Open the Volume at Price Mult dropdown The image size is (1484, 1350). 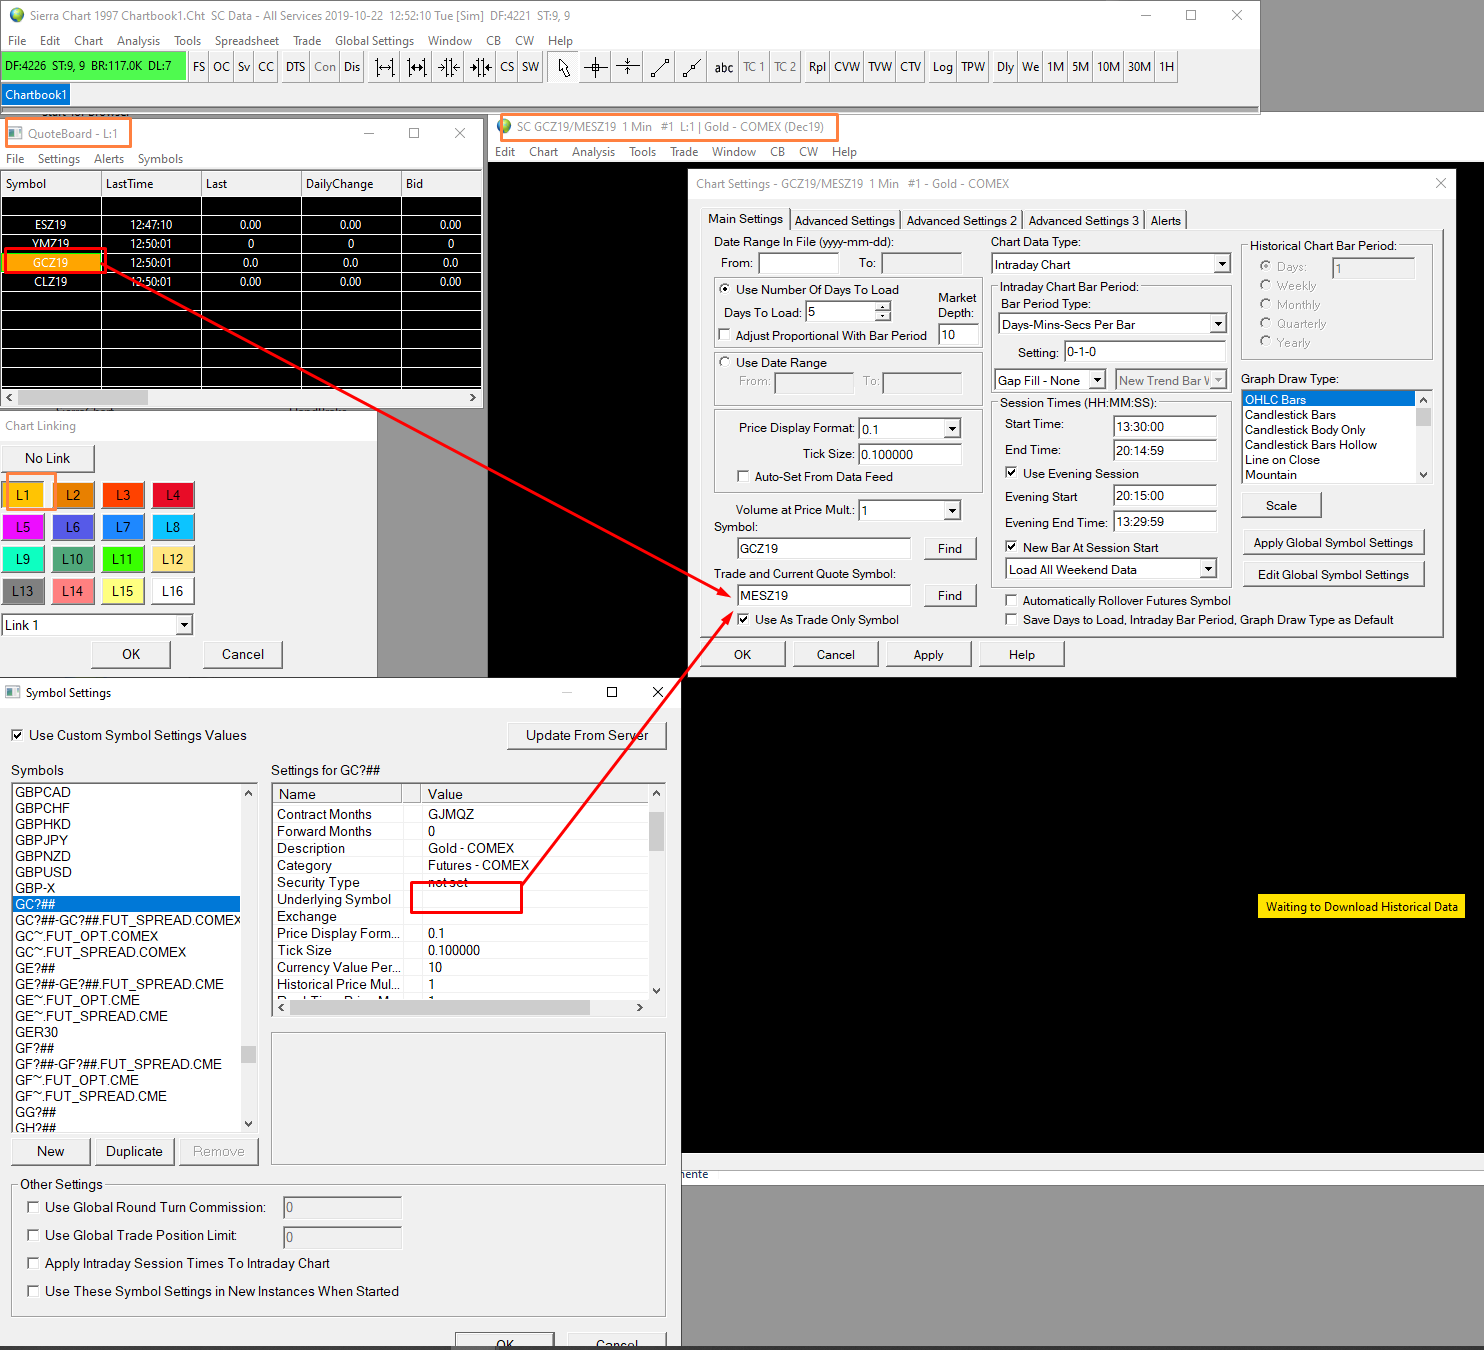952,511
